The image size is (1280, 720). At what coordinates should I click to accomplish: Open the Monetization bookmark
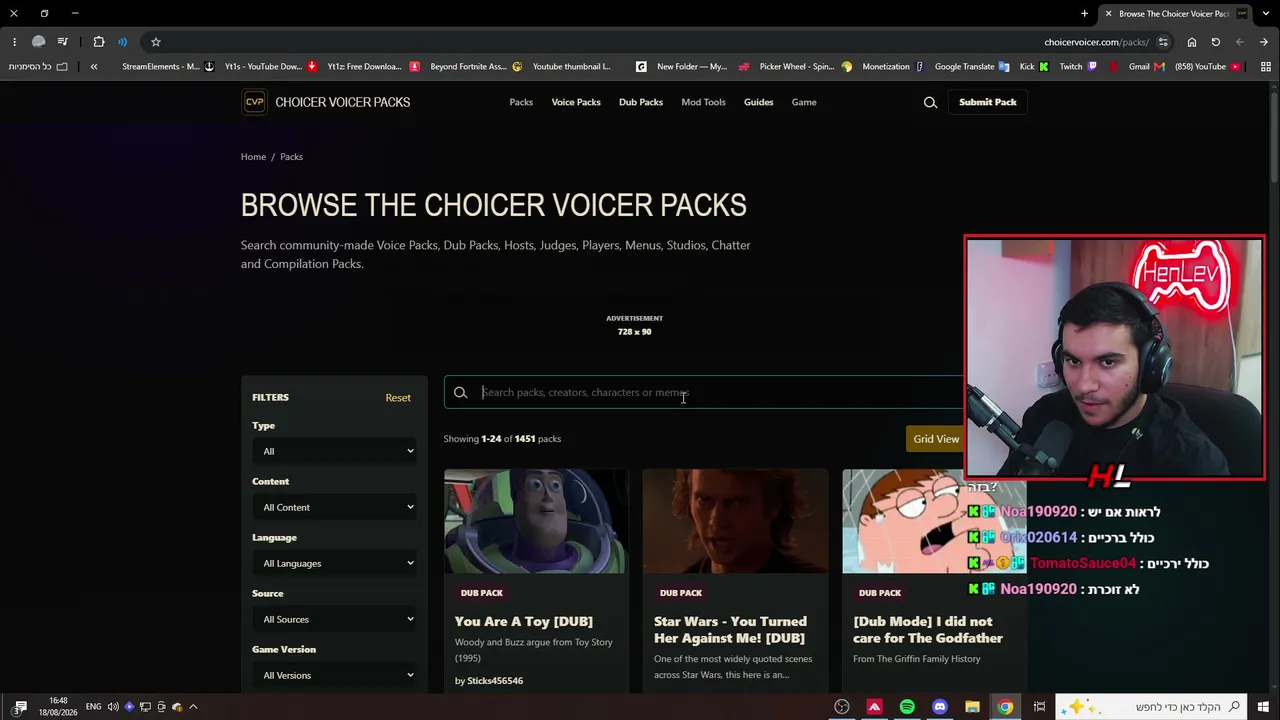pos(892,67)
